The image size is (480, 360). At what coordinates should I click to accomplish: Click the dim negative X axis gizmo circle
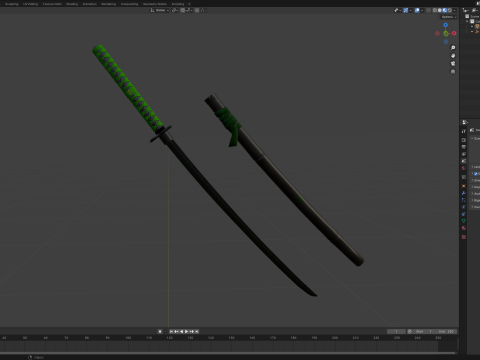tap(437, 33)
